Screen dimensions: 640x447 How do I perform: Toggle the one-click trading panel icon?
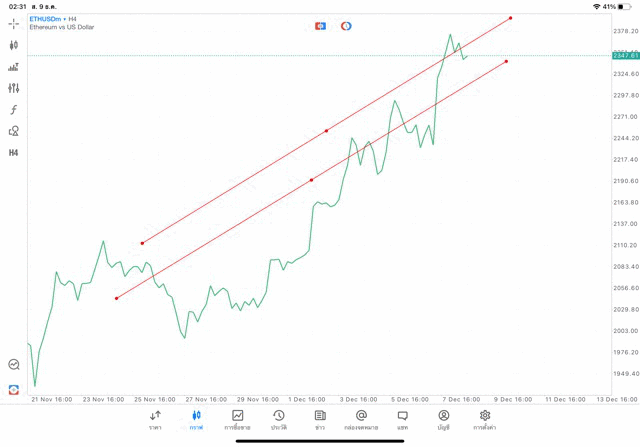click(320, 26)
